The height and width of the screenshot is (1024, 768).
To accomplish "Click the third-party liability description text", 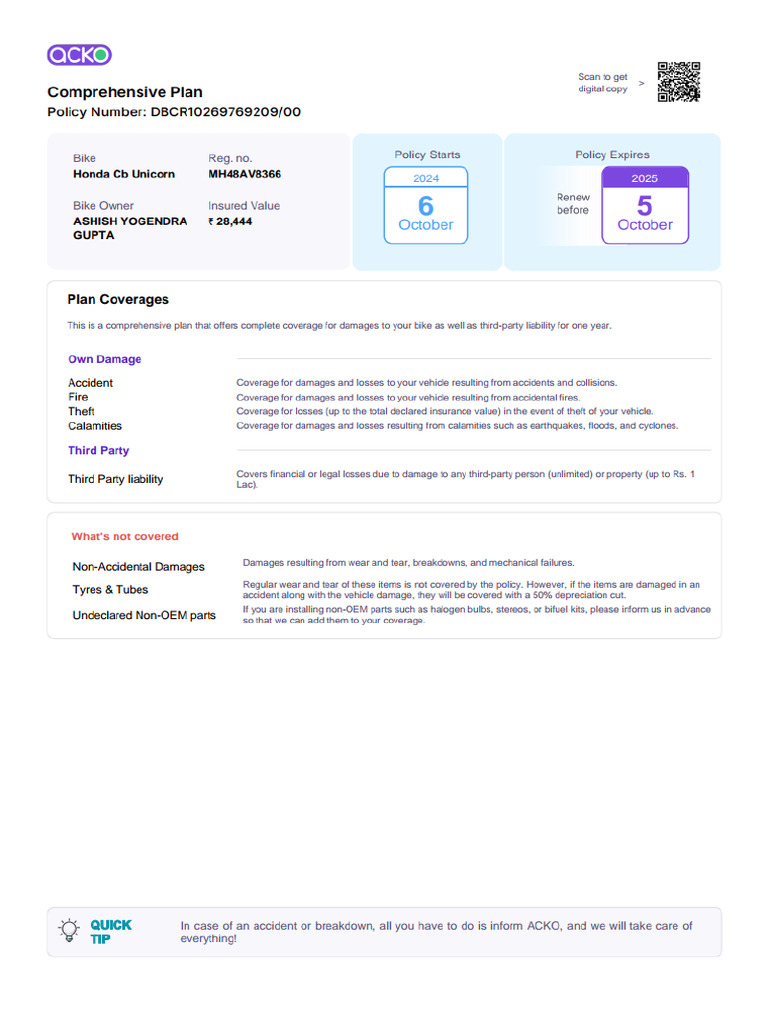I will pos(465,479).
